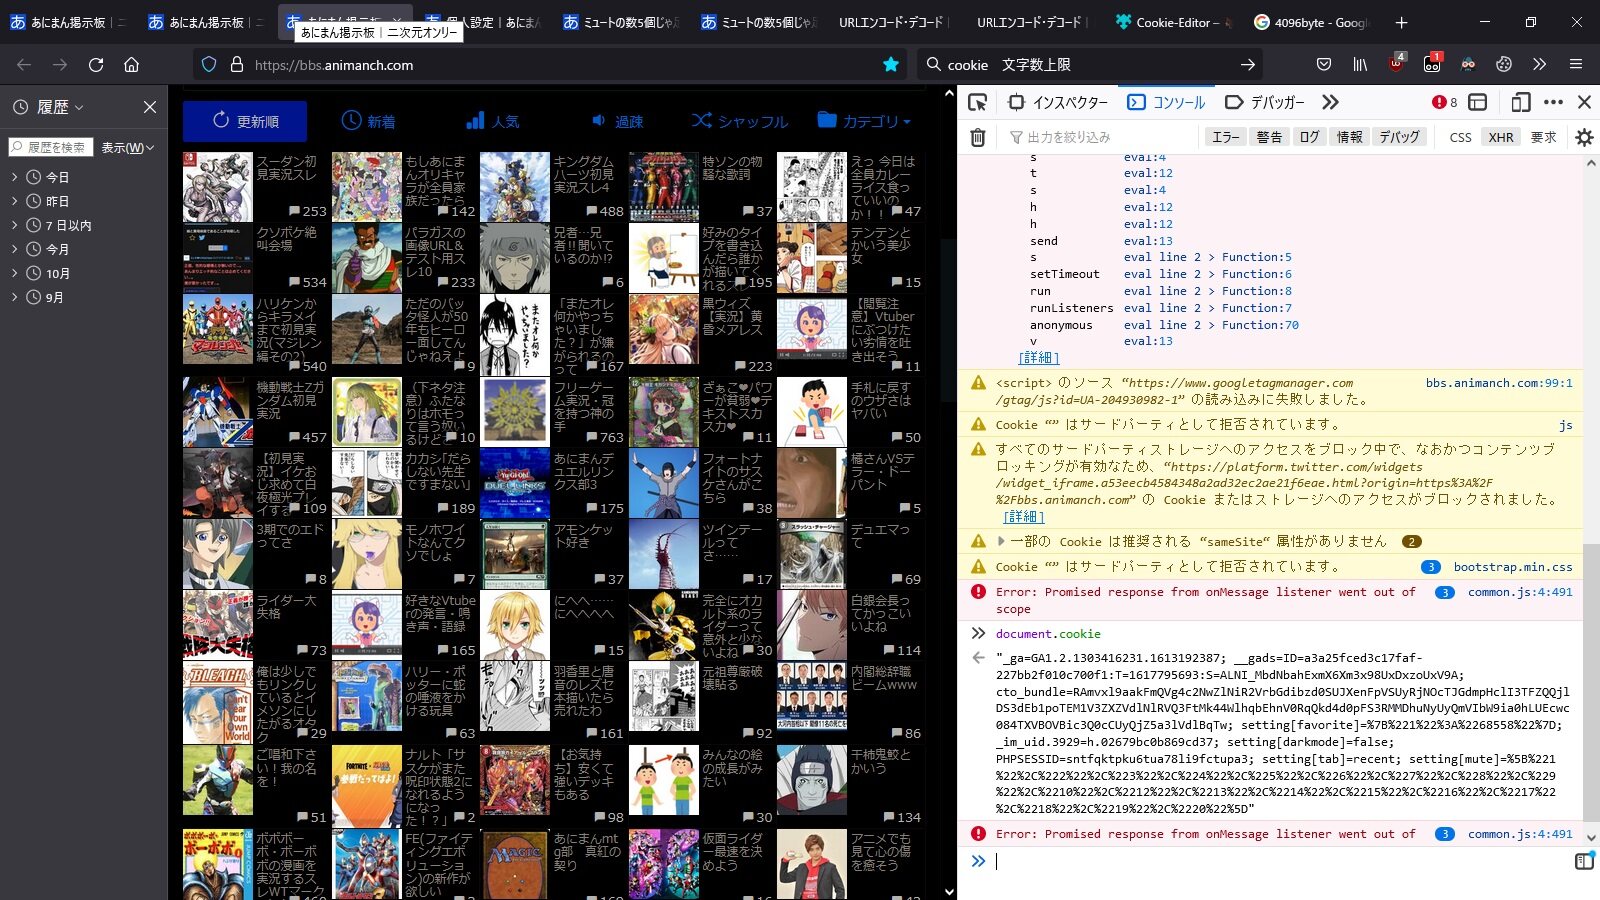This screenshot has height=900, width=1600.
Task: Toggle 警告 filter in console
Action: tap(1269, 137)
